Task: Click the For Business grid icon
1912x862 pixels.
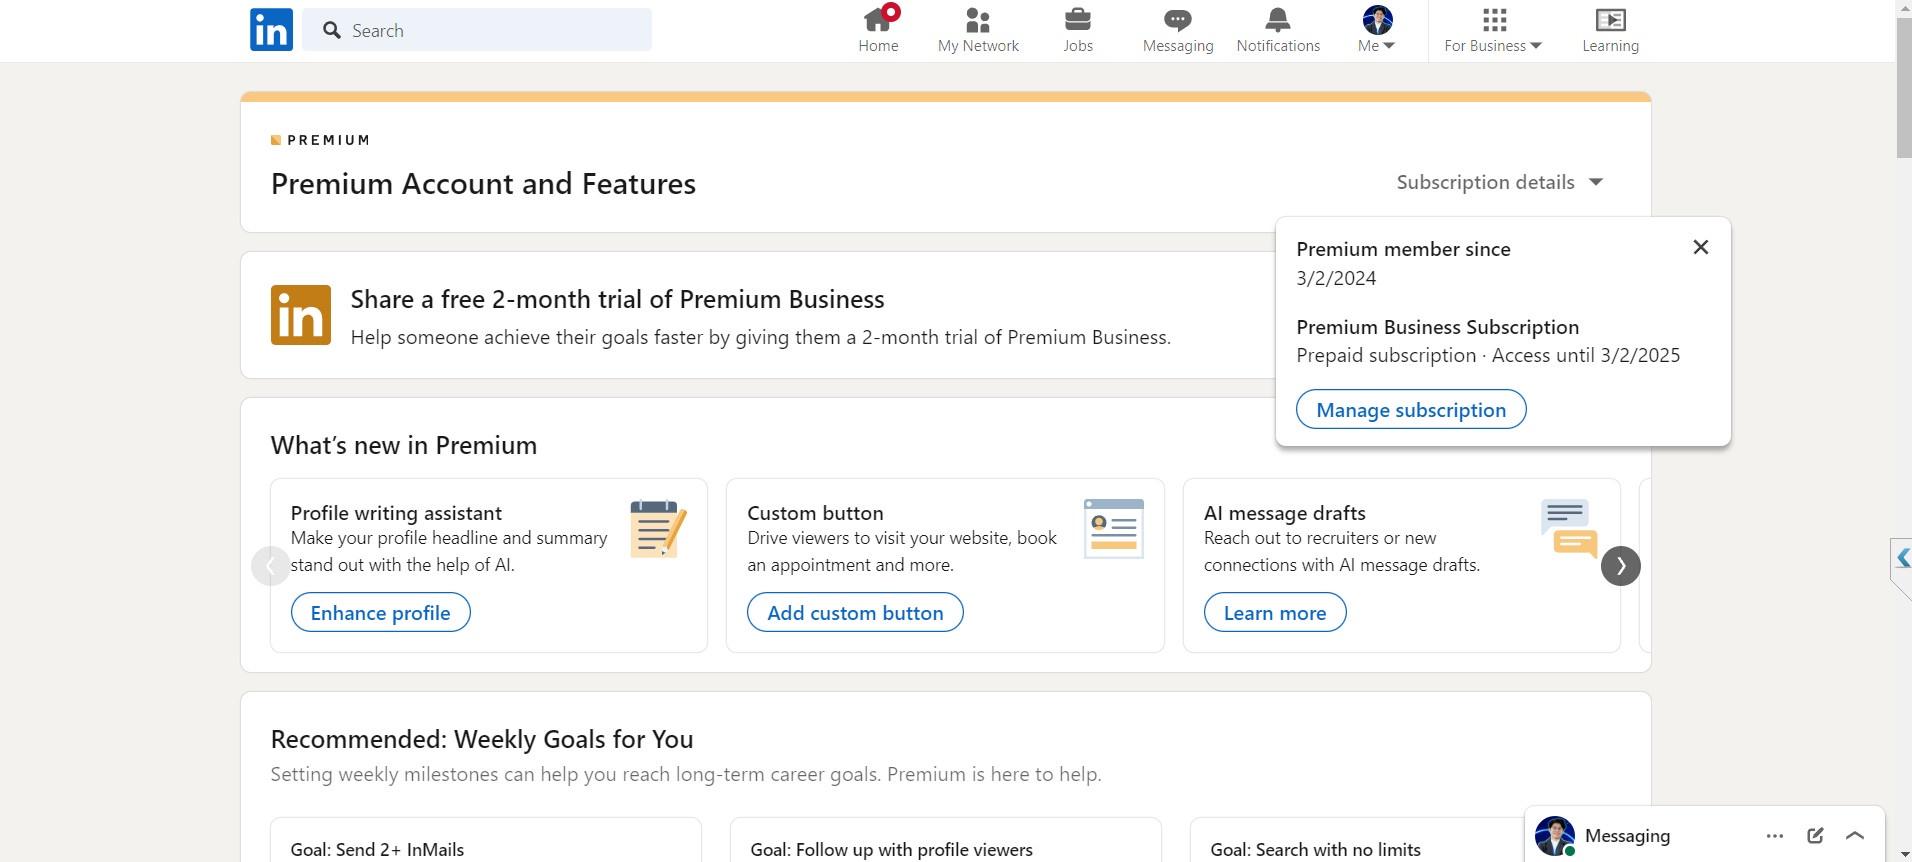Action: (x=1494, y=20)
